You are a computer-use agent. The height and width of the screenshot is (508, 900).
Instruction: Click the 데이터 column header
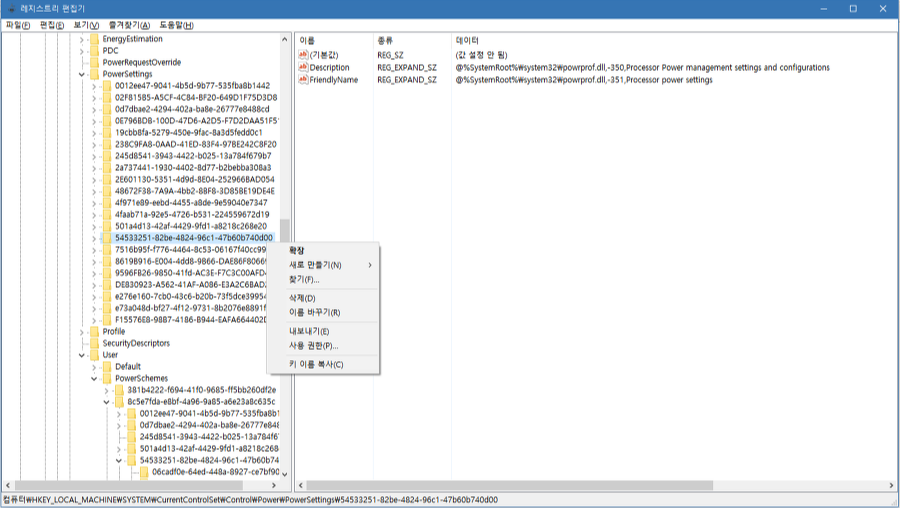[x=468, y=40]
